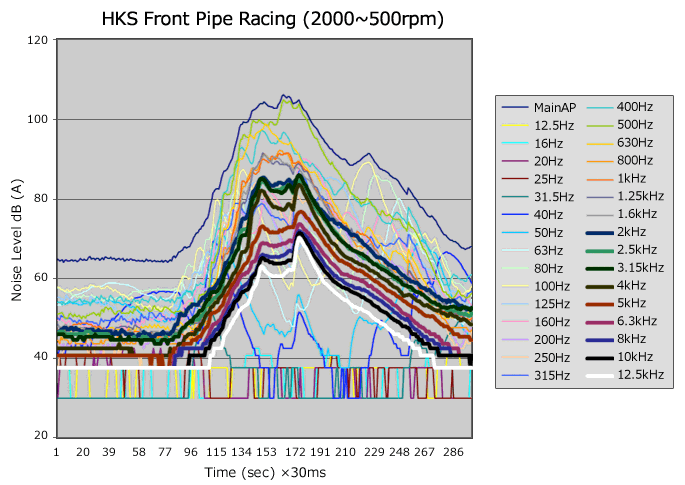
Task: Select the 2kHz legend entry
Action: pos(616,232)
